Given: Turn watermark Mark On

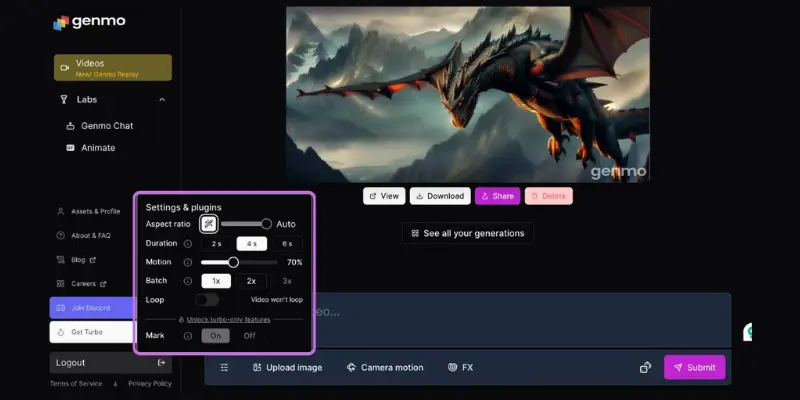Looking at the screenshot, I should pyautogui.click(x=215, y=336).
